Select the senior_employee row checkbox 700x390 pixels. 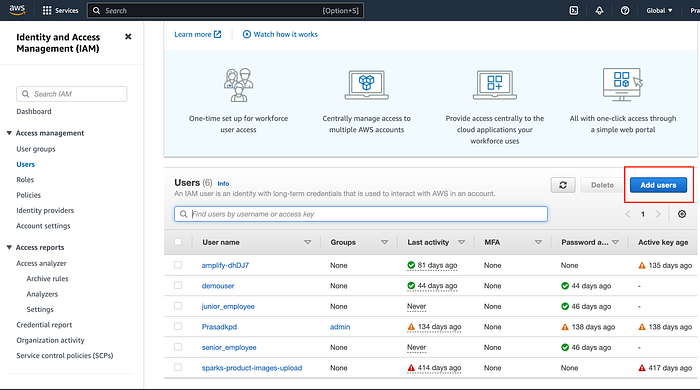point(178,347)
